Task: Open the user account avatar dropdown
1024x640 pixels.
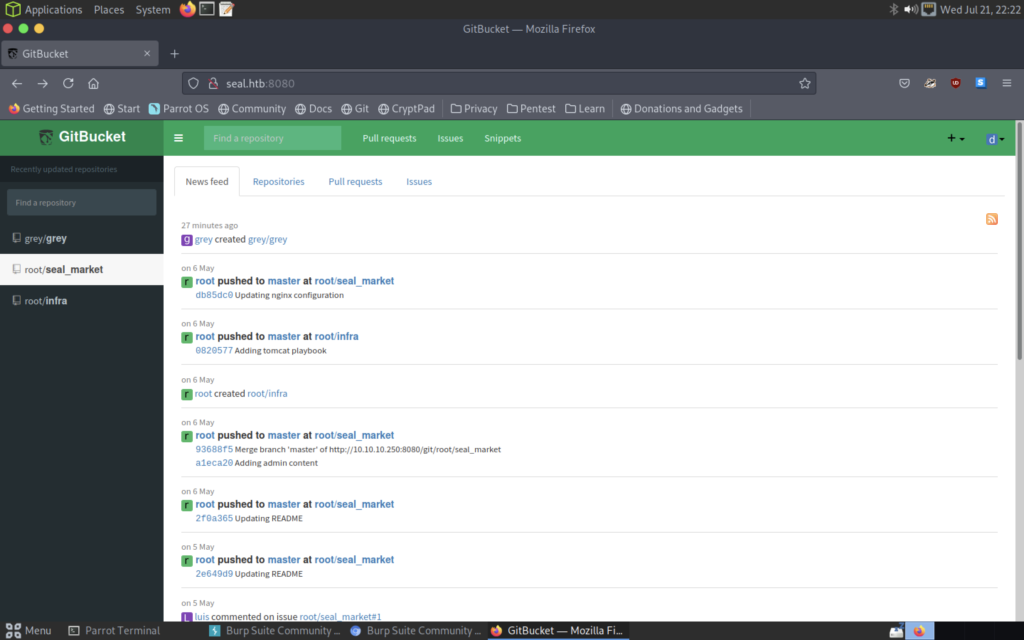Action: tap(994, 139)
